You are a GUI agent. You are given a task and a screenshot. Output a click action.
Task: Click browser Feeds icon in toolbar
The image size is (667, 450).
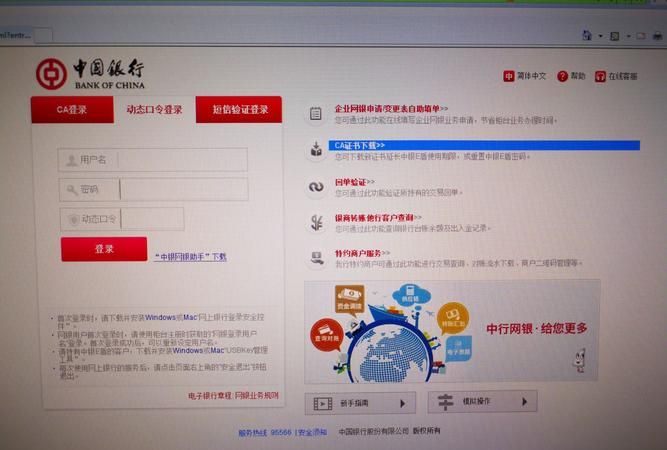[x=615, y=36]
